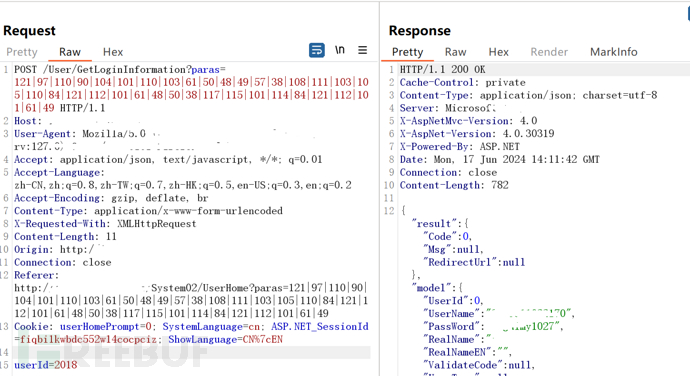Click the Content-Length: 11 request header
The width and height of the screenshot is (690, 376).
[65, 236]
